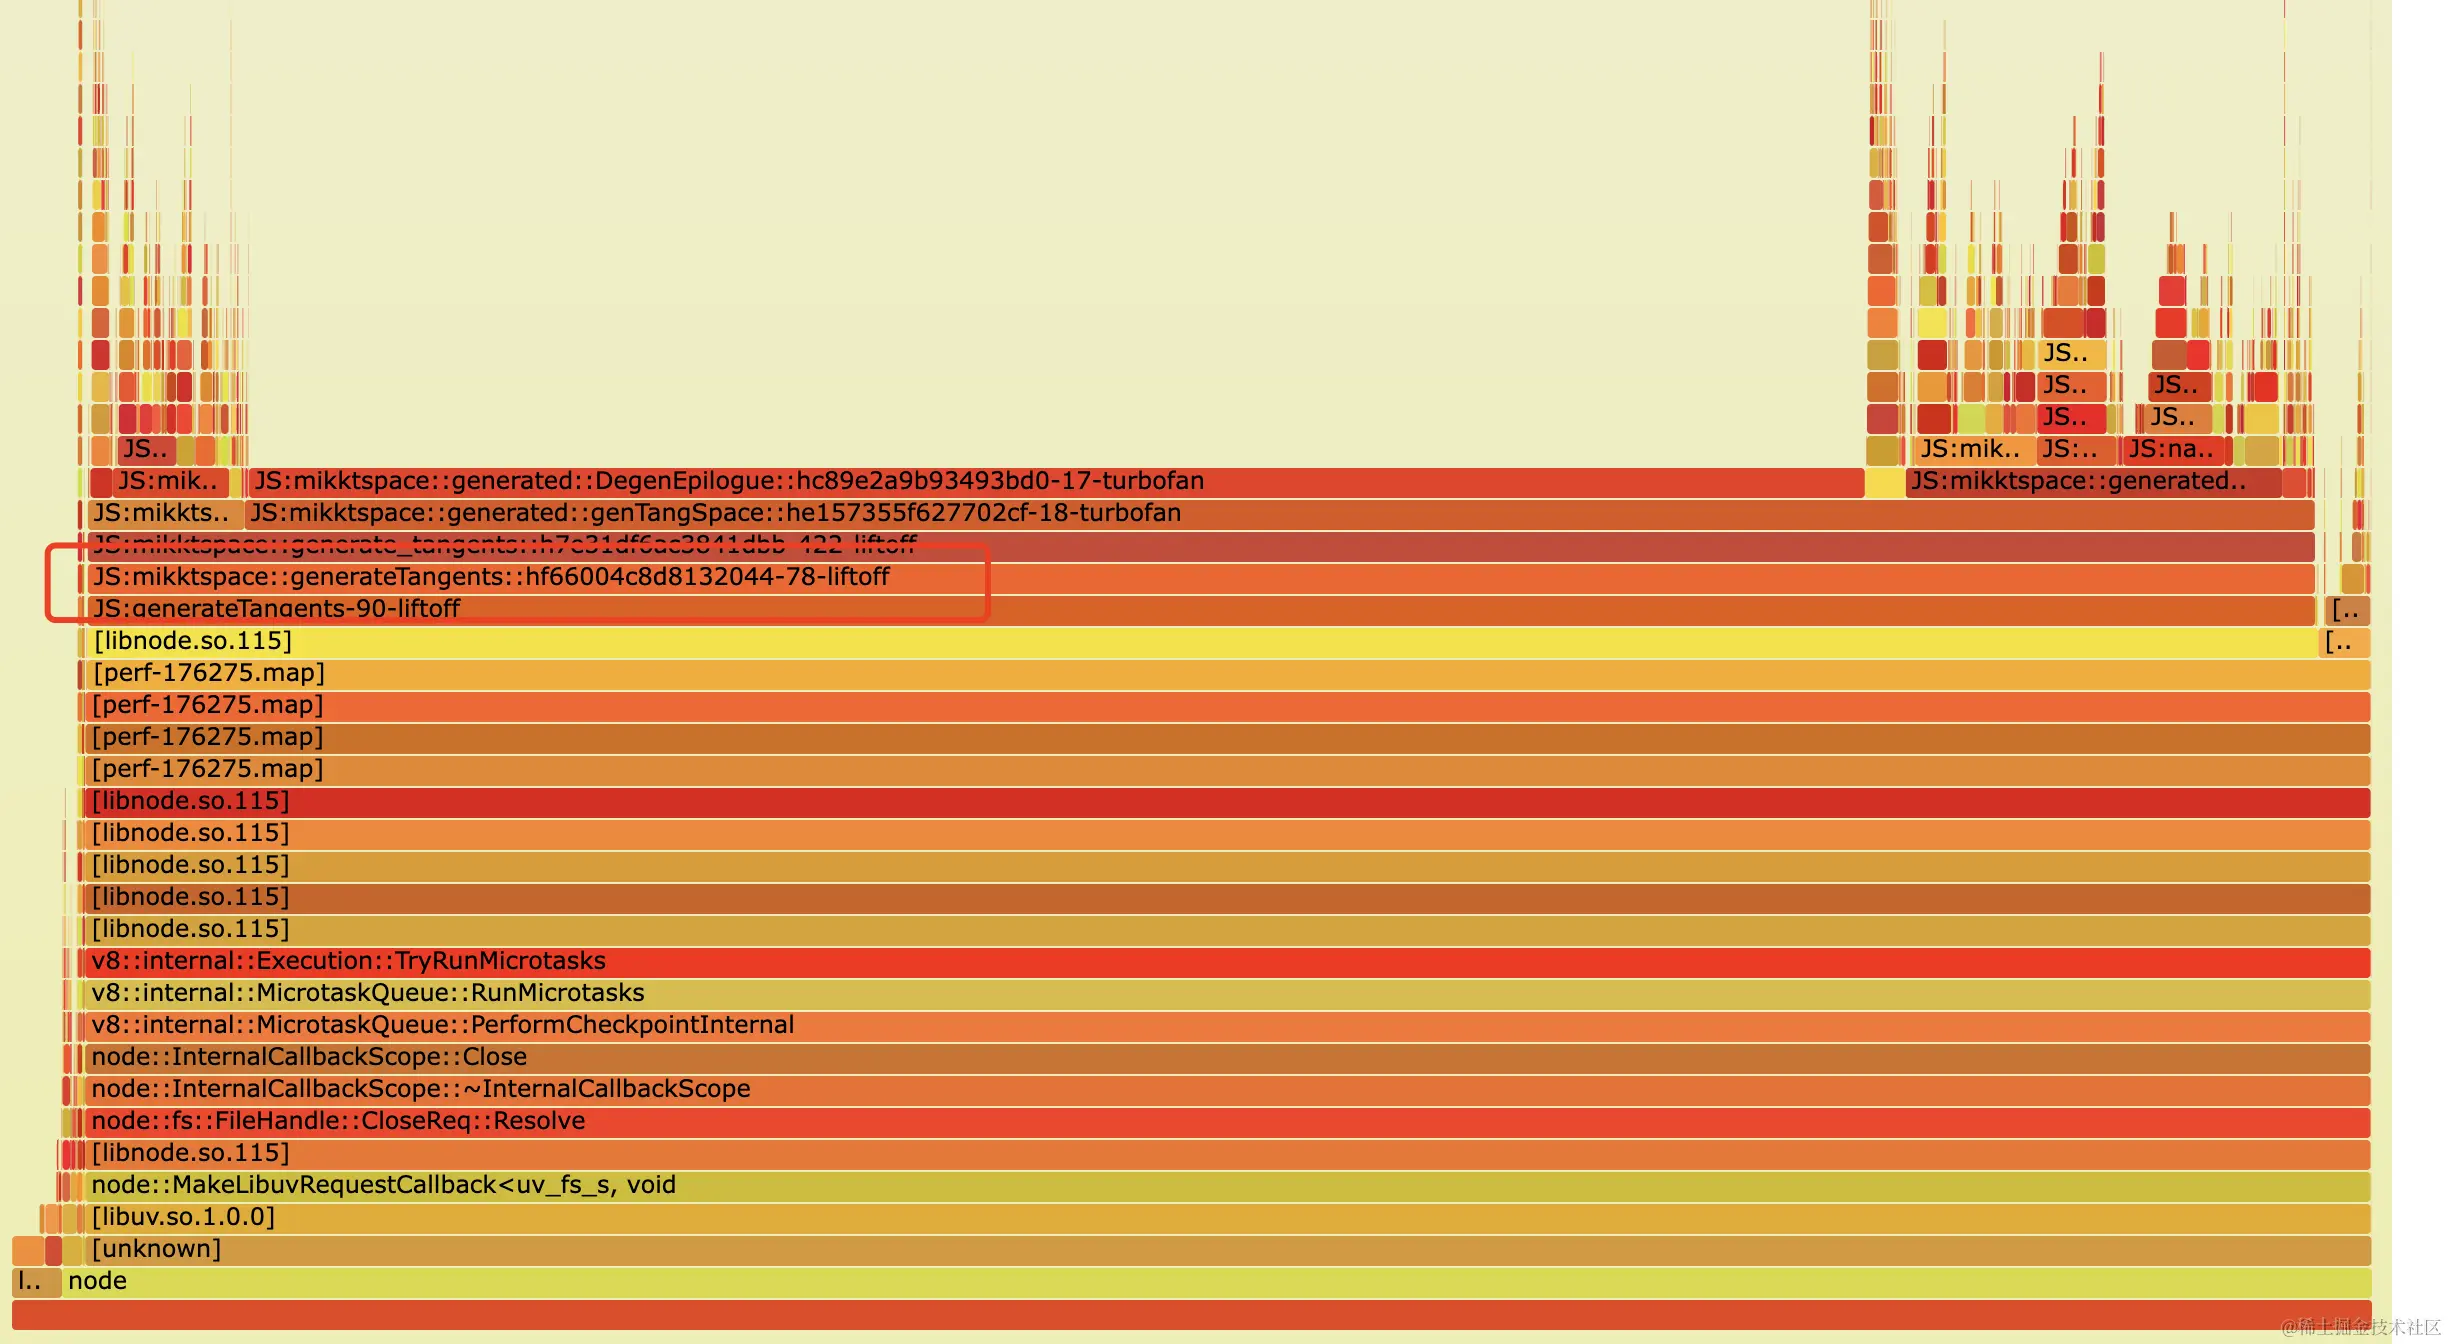
Task: Click the truncated JS:mikktspace::generated.. frame at right
Action: coord(2092,482)
